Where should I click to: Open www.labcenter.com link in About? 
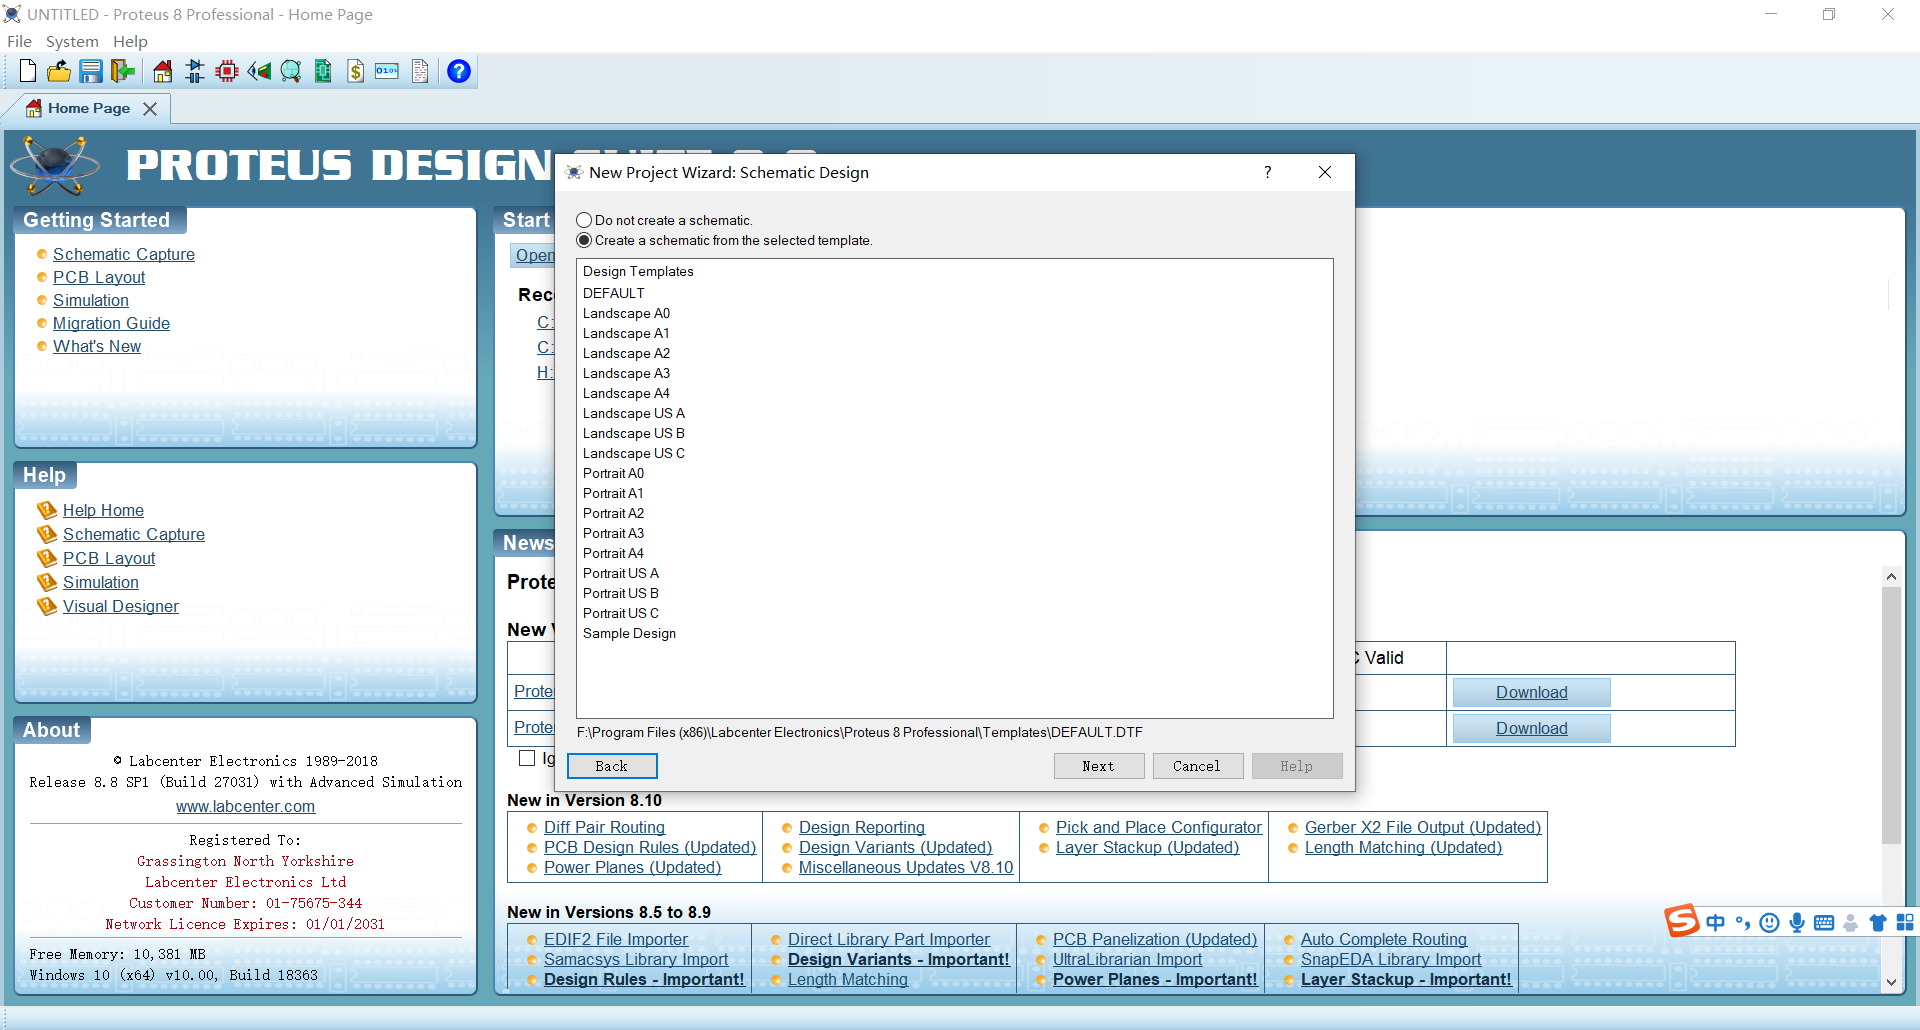coord(245,806)
